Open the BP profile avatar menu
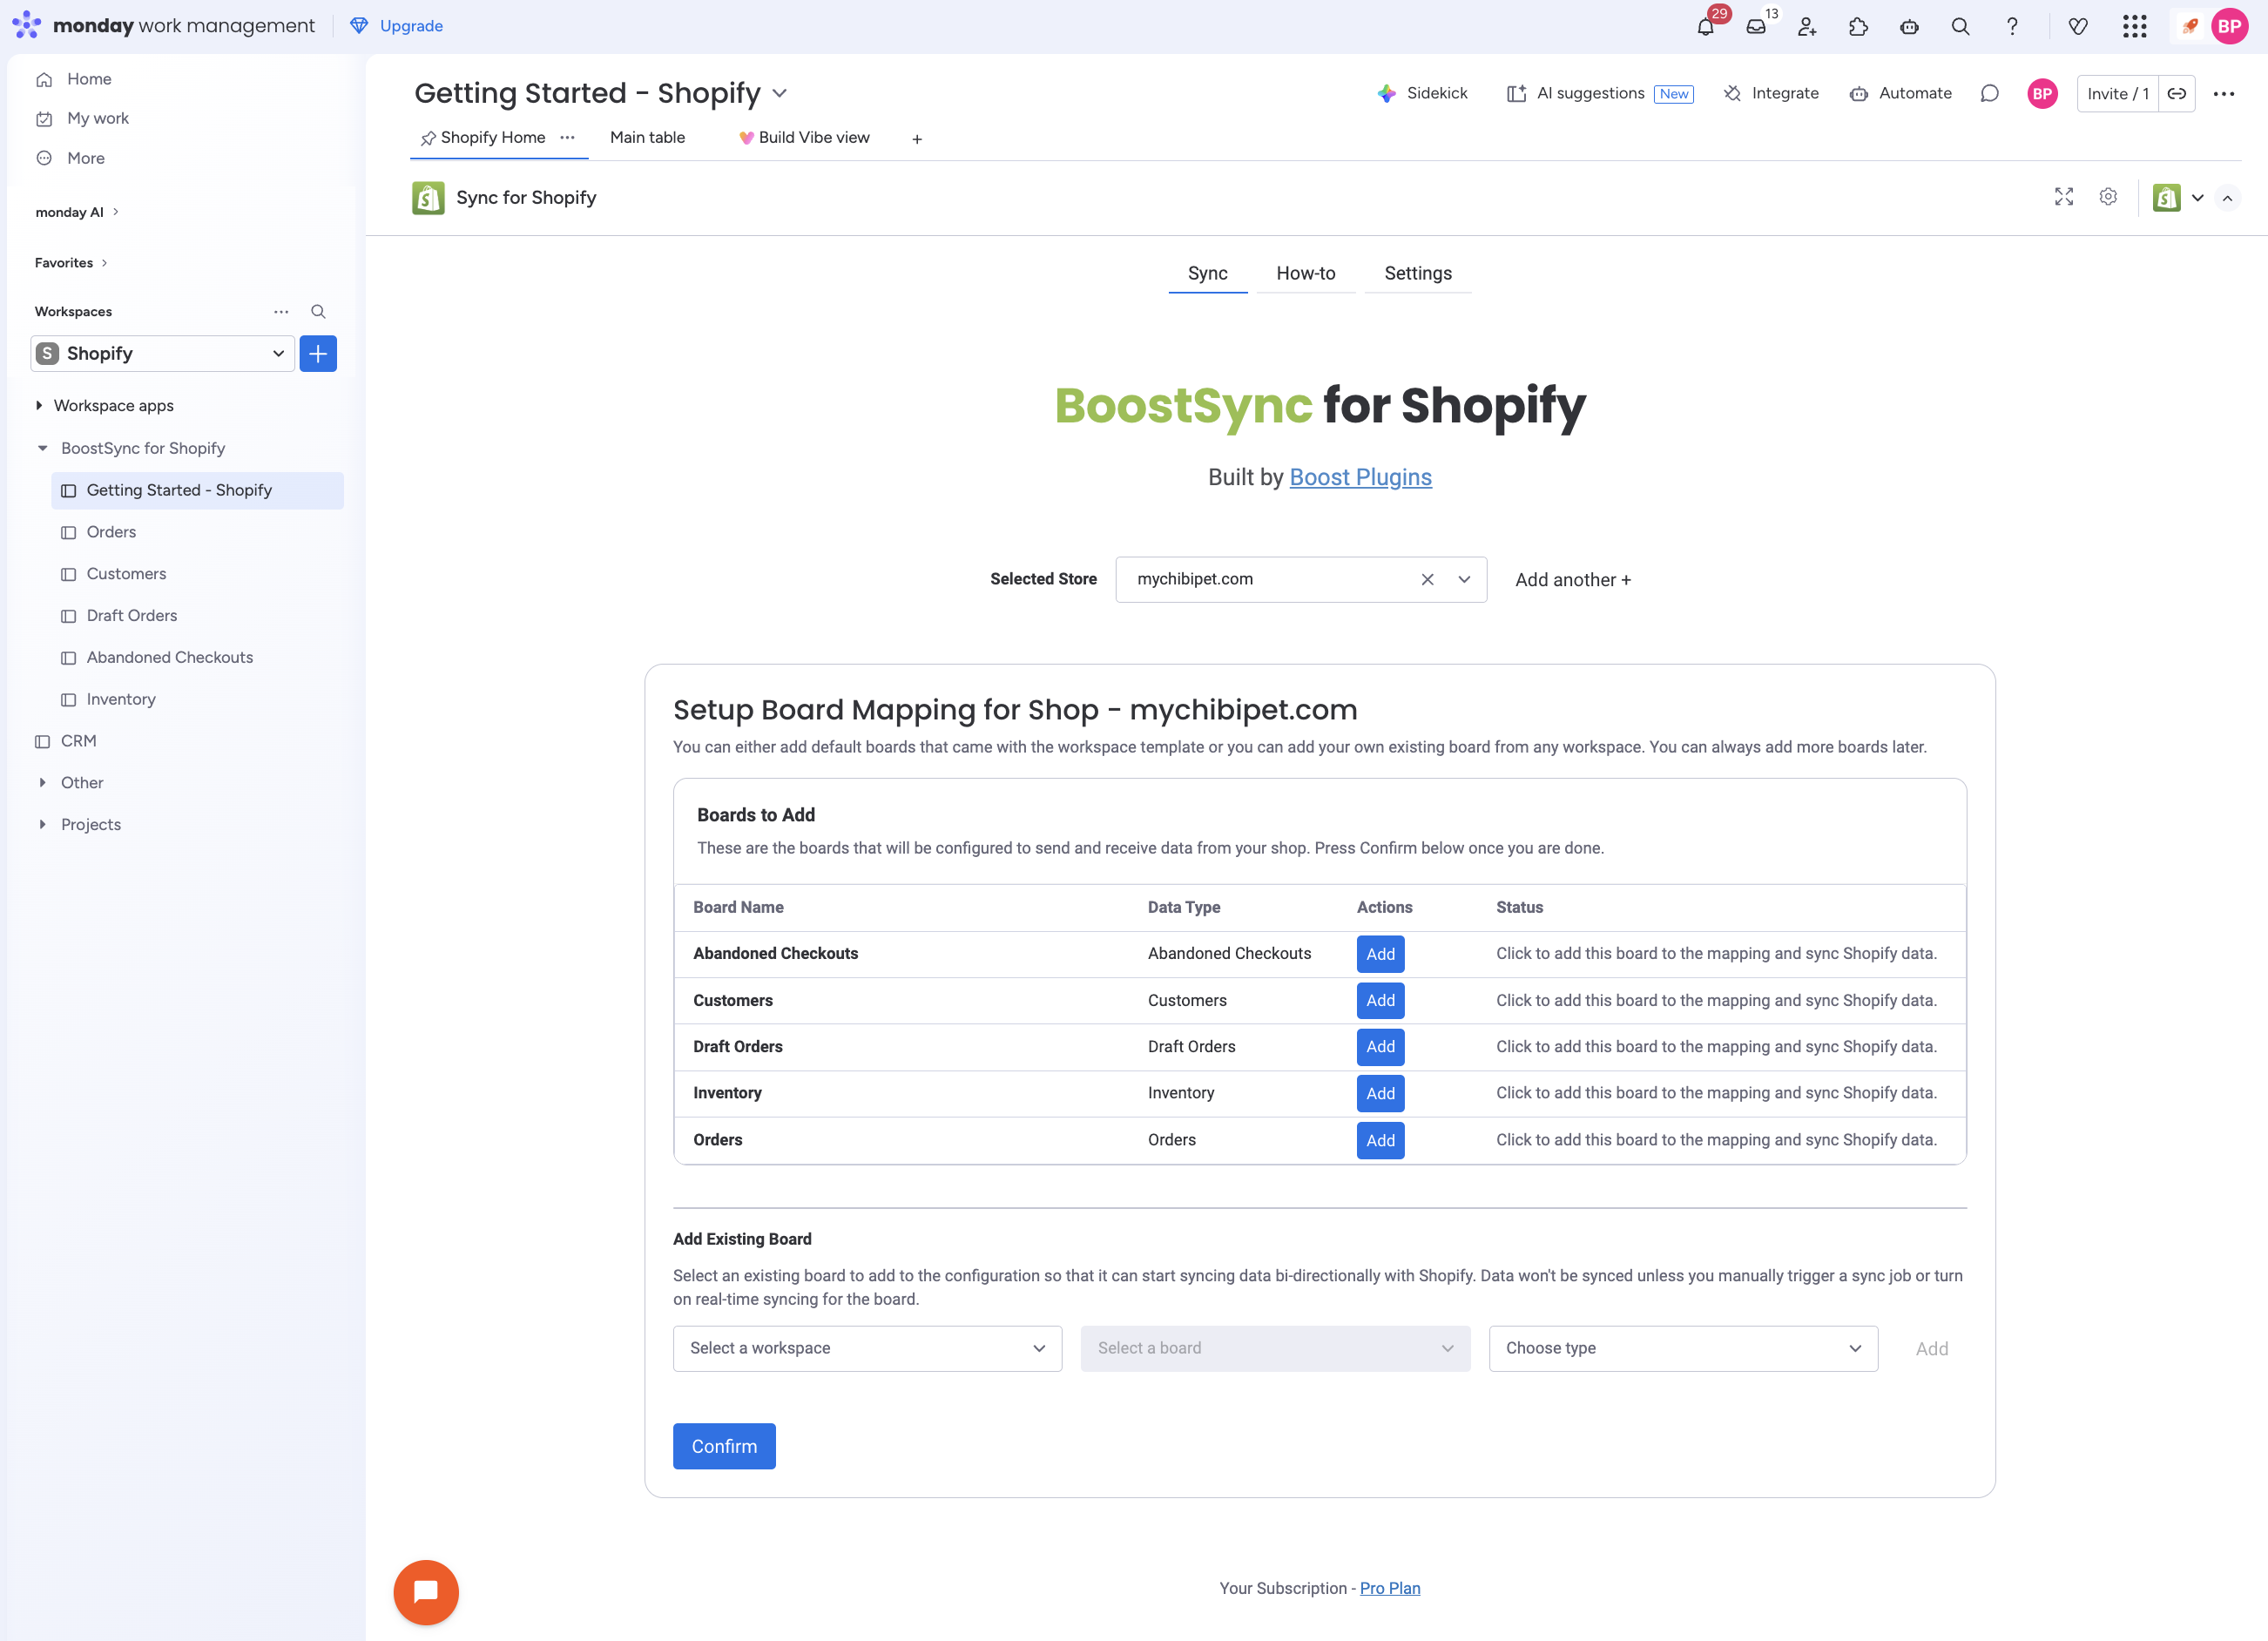 click(2230, 27)
